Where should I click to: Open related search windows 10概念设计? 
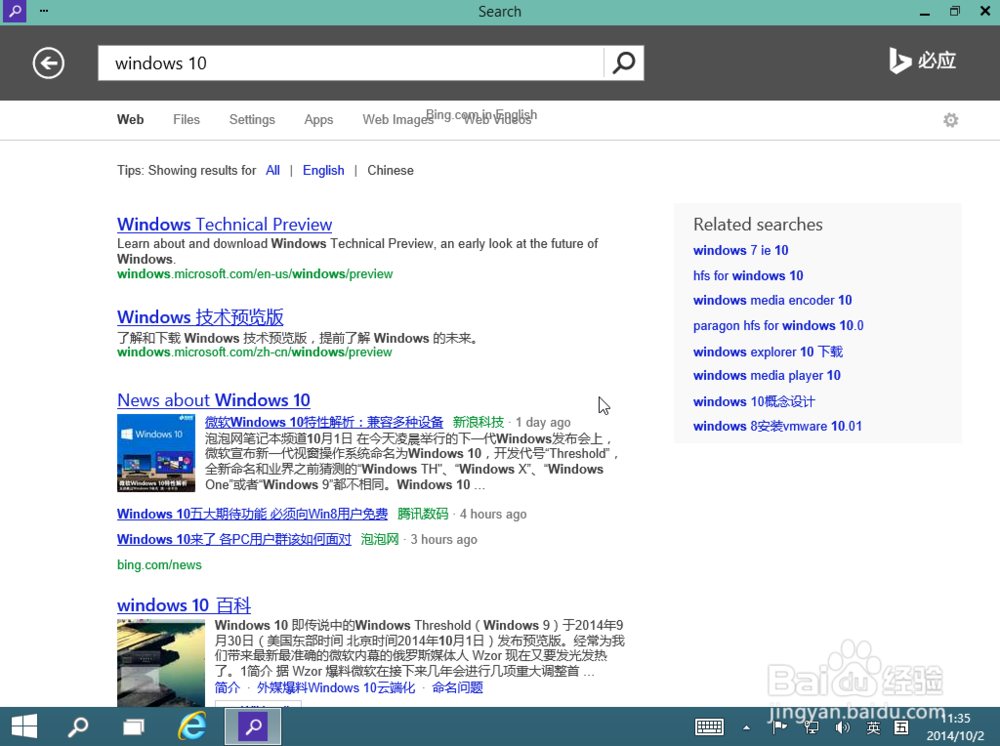pos(754,401)
